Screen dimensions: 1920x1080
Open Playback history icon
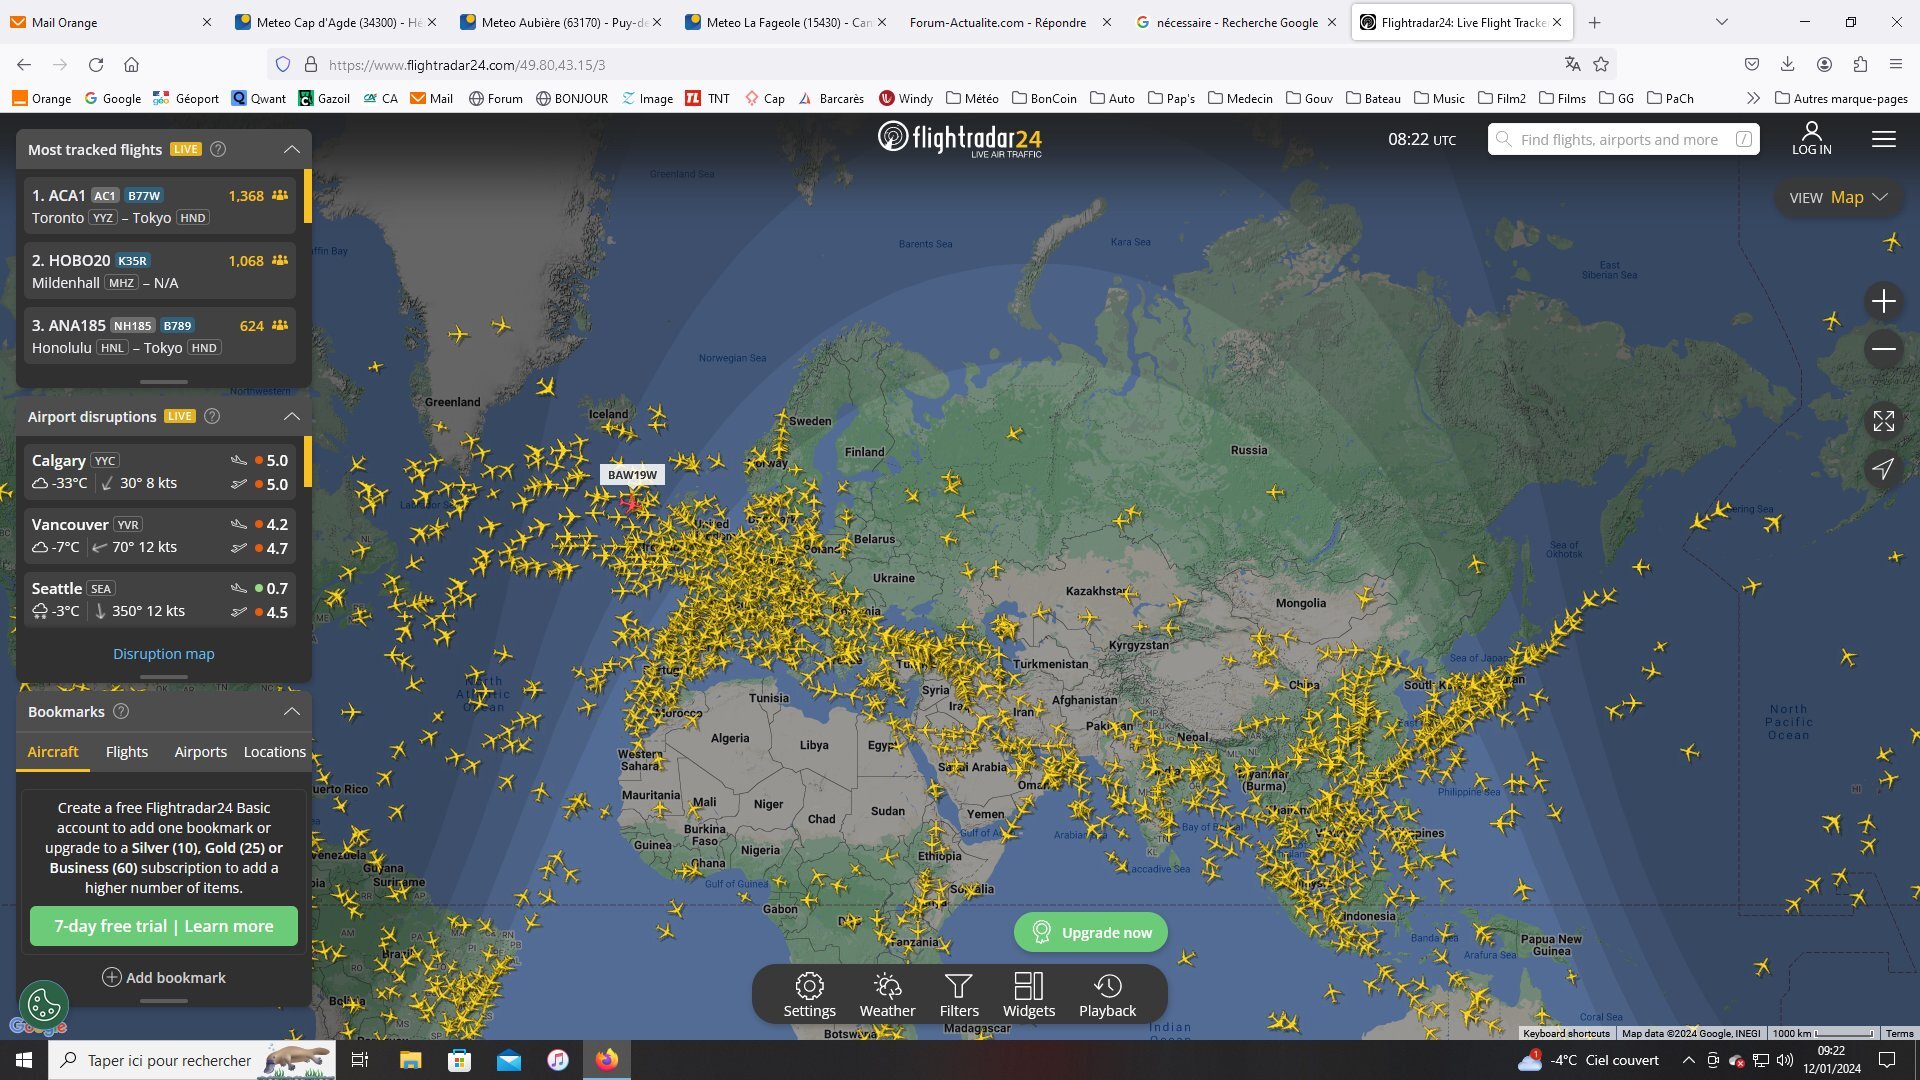click(x=1107, y=995)
